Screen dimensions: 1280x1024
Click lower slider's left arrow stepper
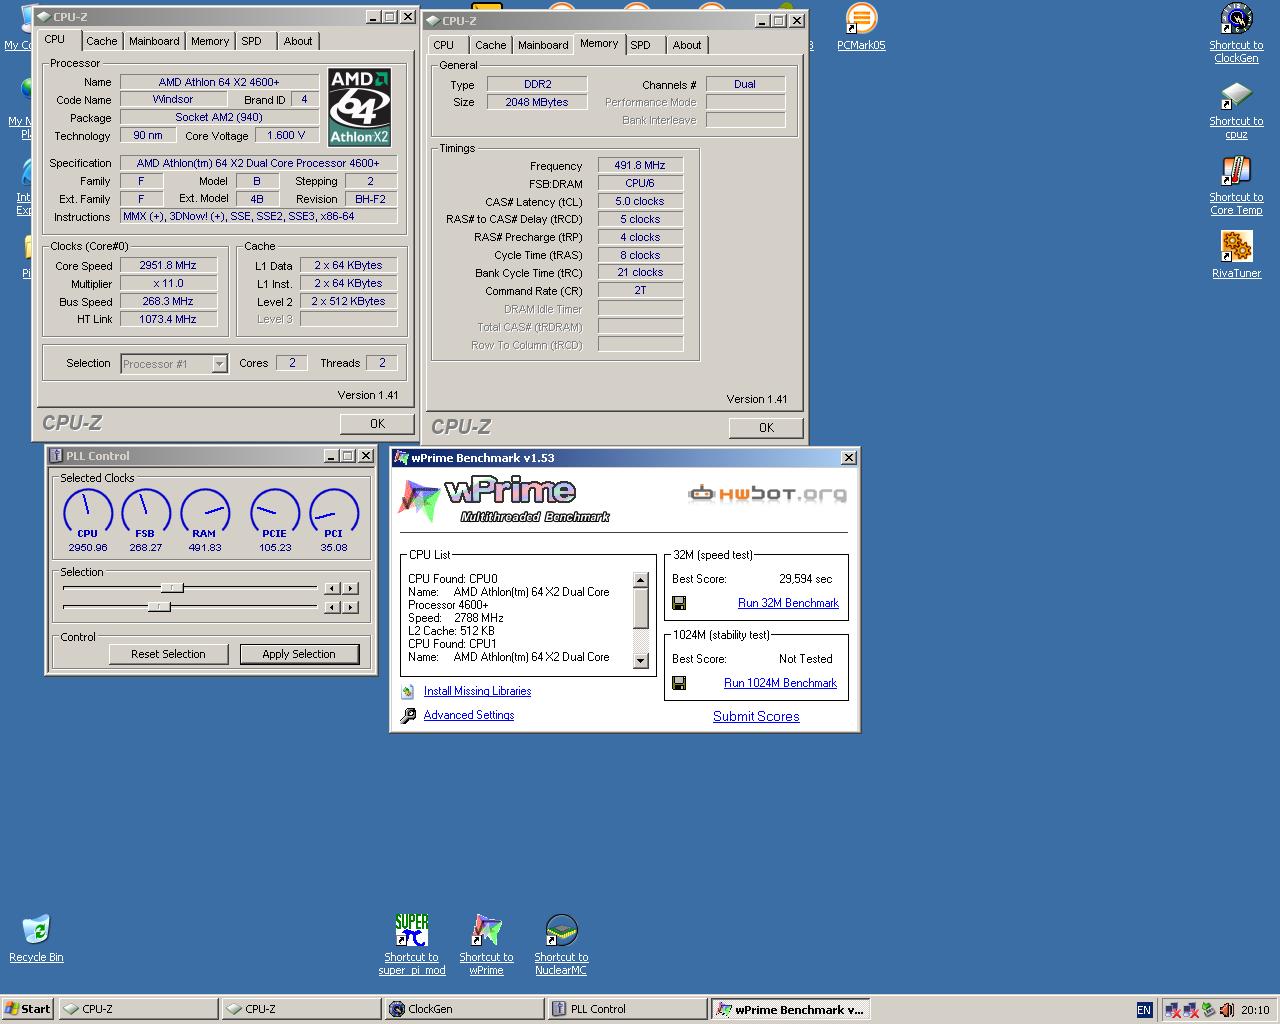coord(332,607)
